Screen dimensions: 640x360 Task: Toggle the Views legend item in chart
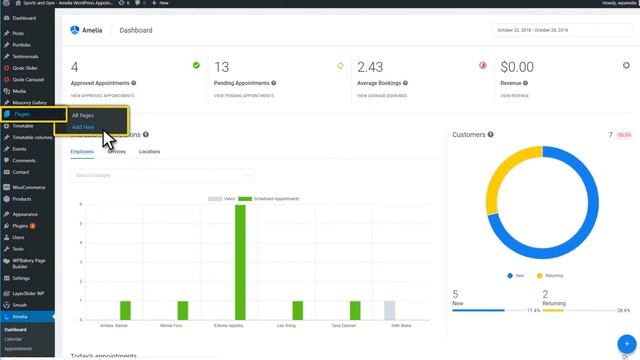pos(222,199)
